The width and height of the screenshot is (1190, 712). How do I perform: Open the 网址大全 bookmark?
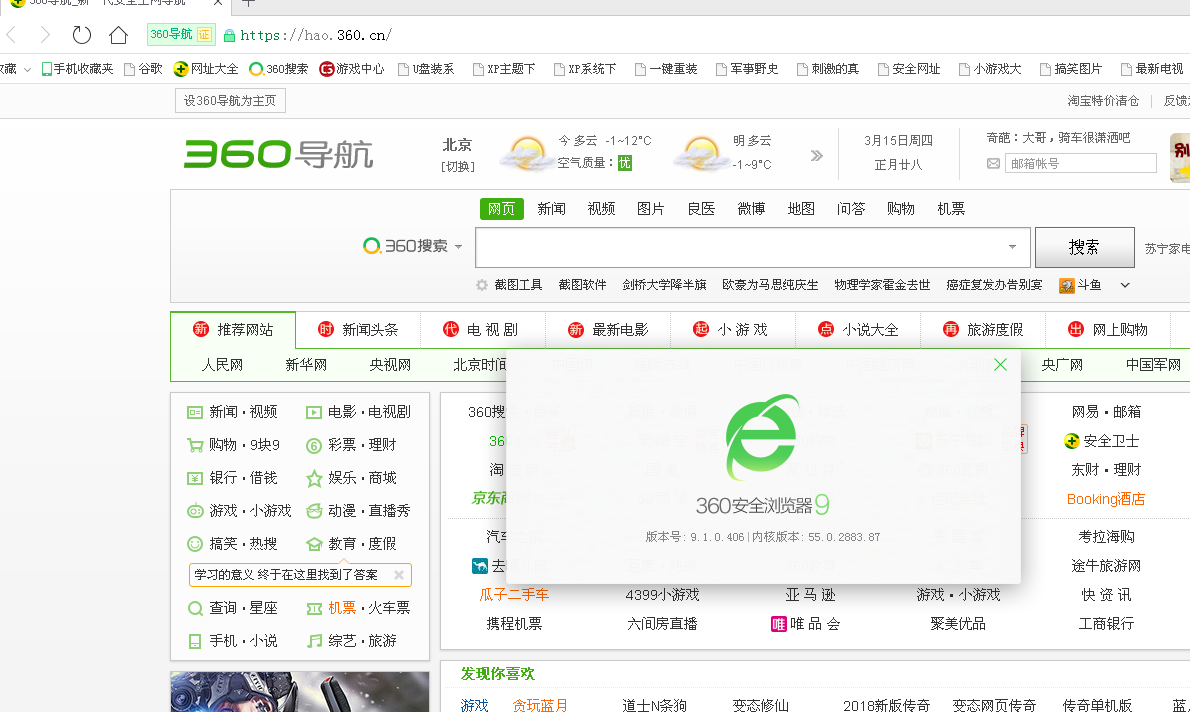[x=206, y=69]
